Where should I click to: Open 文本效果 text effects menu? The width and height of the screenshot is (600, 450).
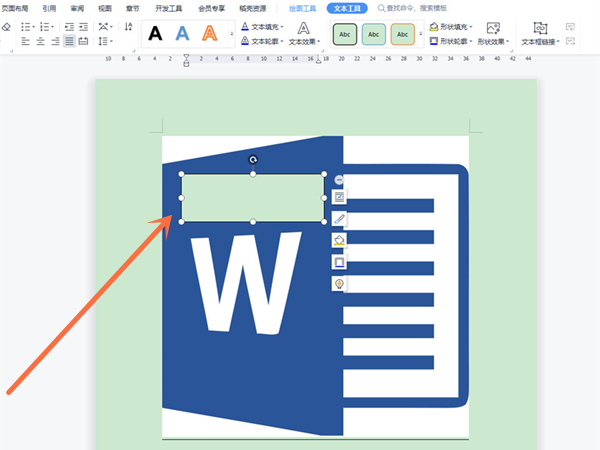[304, 34]
